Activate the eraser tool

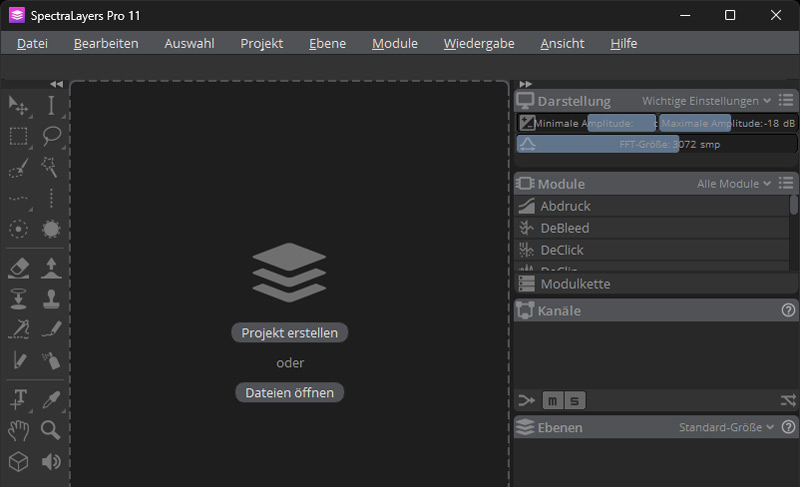18,267
